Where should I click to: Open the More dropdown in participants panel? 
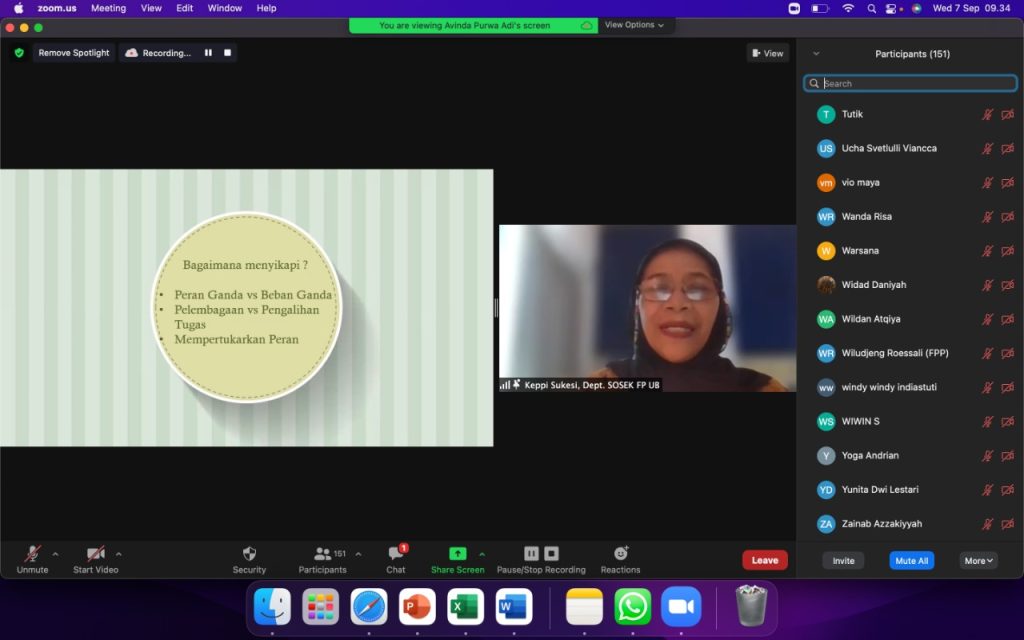pyautogui.click(x=978, y=560)
